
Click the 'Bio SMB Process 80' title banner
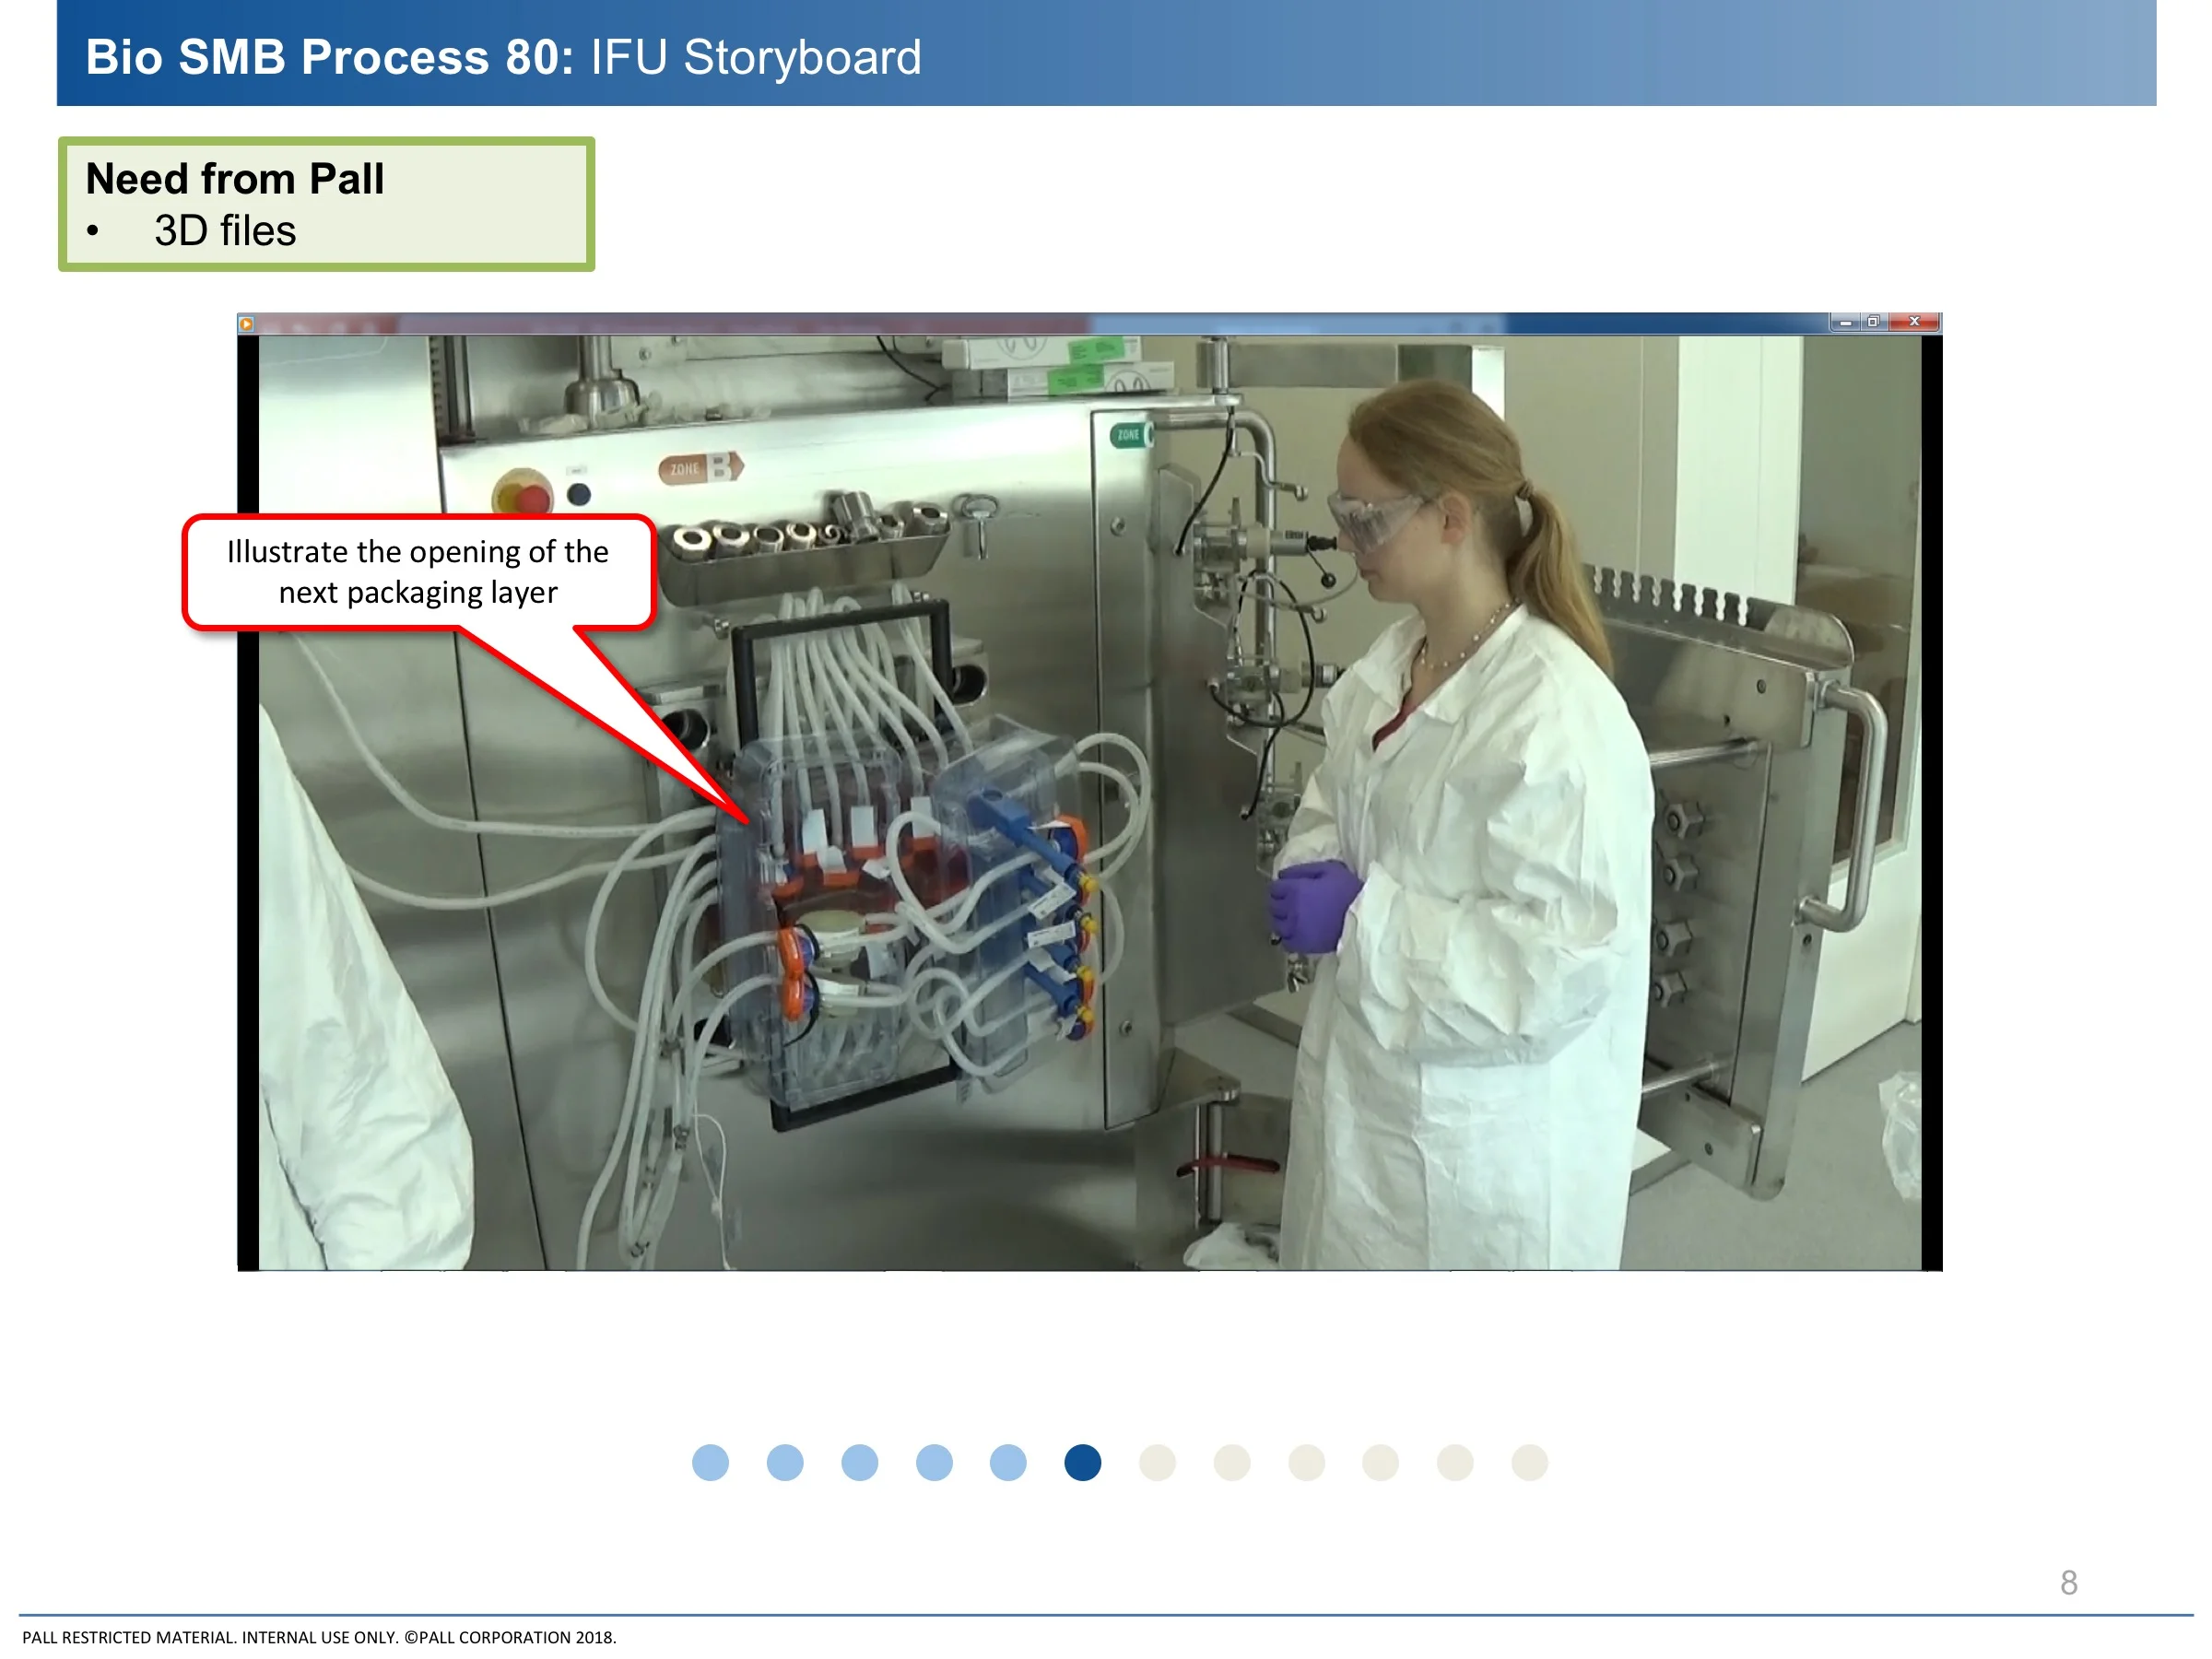[x=503, y=57]
